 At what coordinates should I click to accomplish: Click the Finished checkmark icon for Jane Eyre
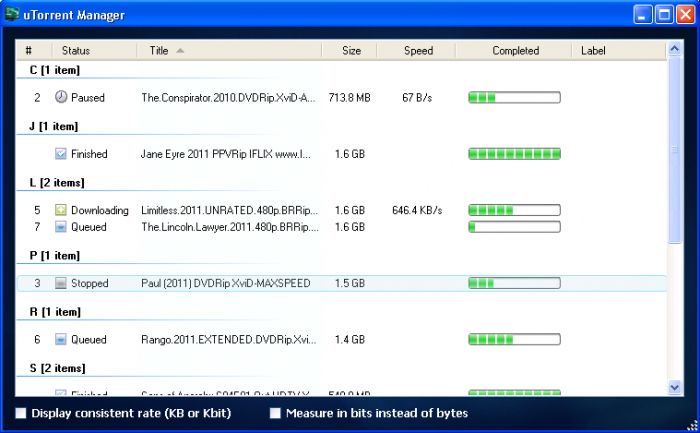click(61, 154)
